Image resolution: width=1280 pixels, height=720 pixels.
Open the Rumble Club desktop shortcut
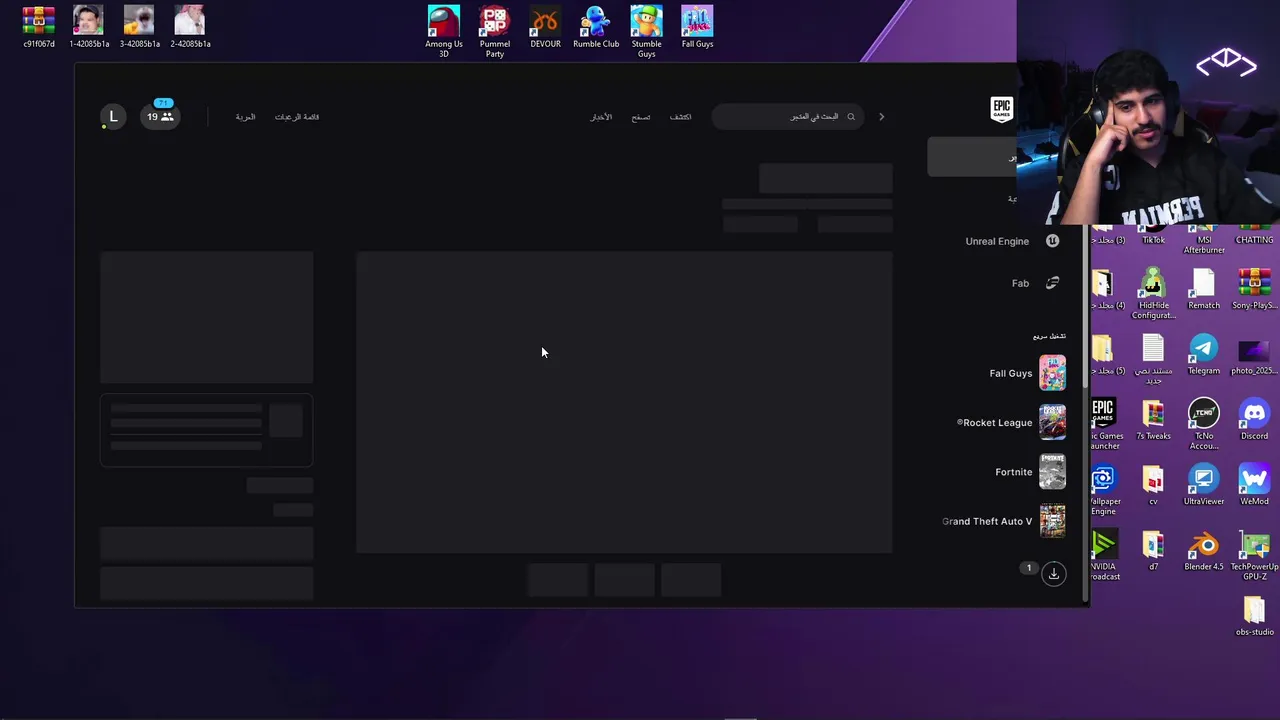596,27
